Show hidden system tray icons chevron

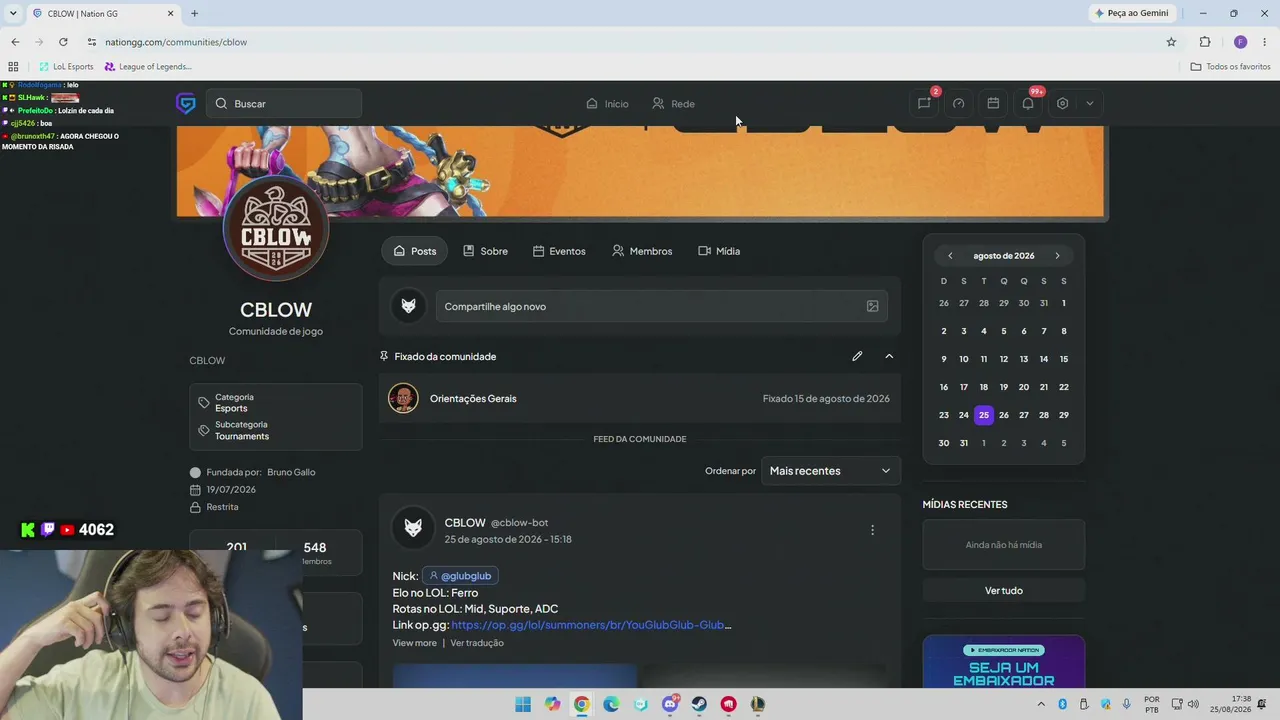tap(1041, 704)
